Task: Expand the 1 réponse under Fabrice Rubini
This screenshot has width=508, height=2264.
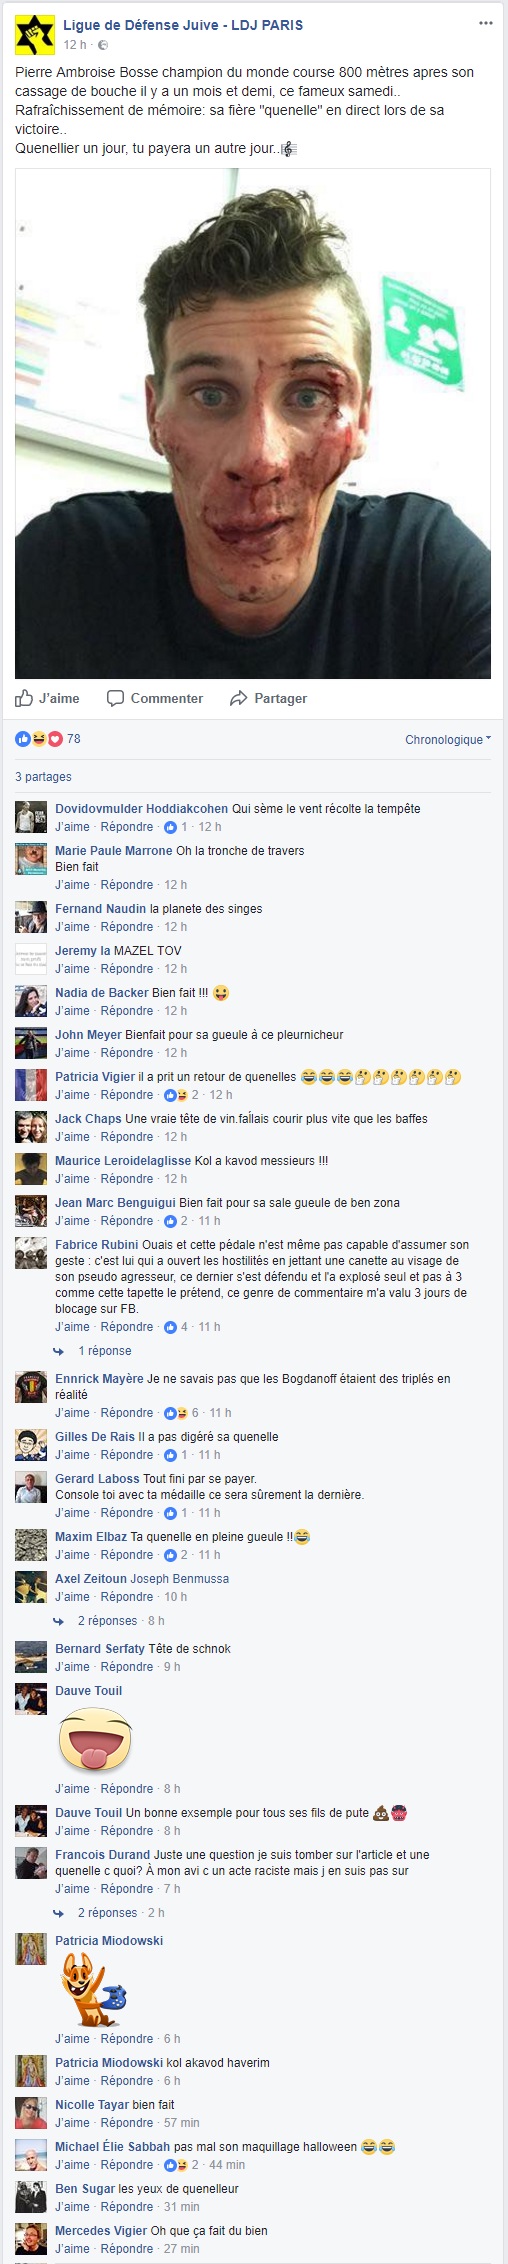Action: [x=104, y=1351]
